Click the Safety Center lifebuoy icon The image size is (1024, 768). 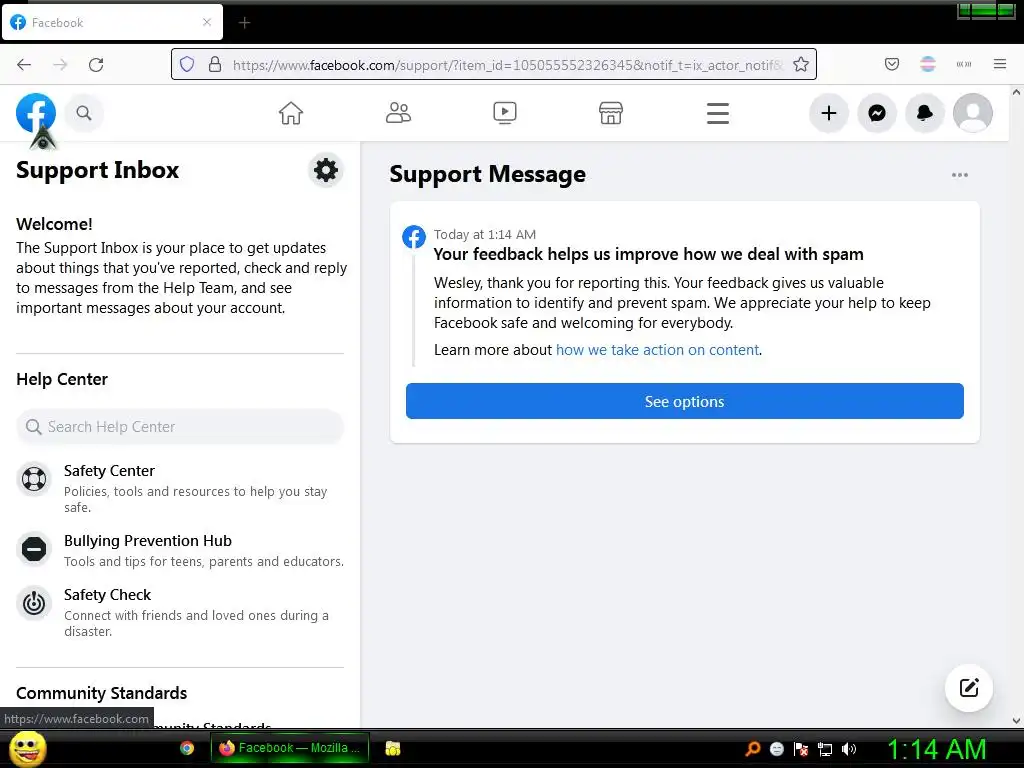(x=34, y=479)
